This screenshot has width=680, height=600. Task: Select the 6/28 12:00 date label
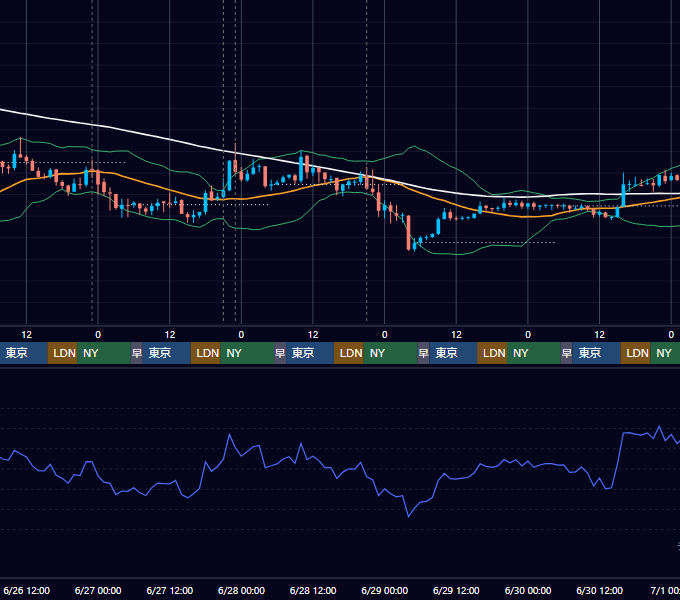313,590
